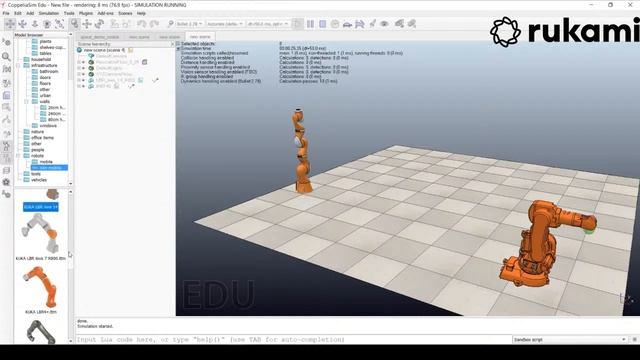This screenshot has width=640, height=360.
Task: Click the undo arrow icon
Action: pos(142,24)
